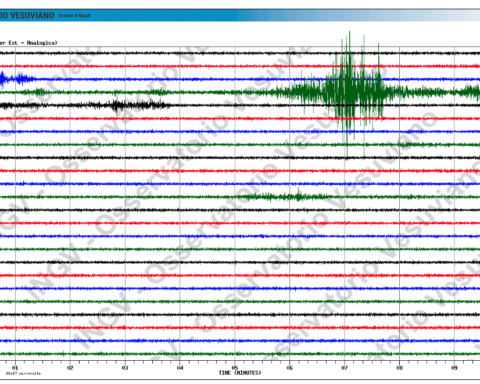The image size is (480, 384).
Task: Click the "05" minute label on the time axis
Action: 235,368
